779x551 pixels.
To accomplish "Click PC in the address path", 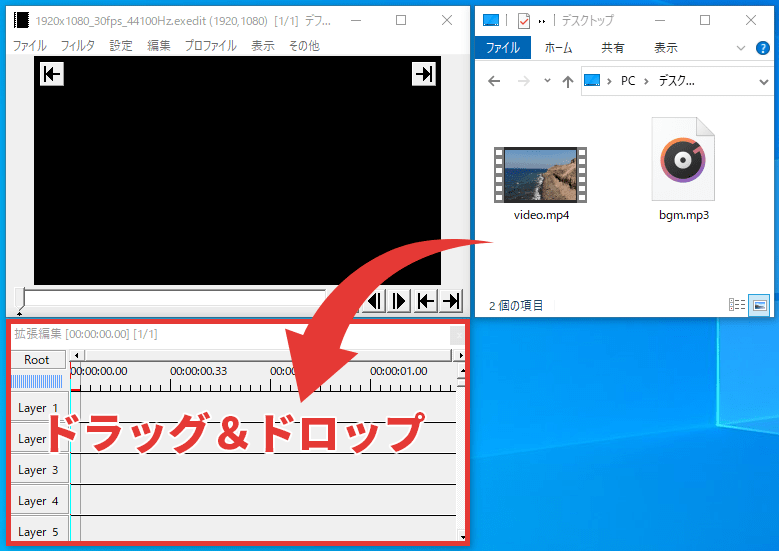I will point(628,81).
